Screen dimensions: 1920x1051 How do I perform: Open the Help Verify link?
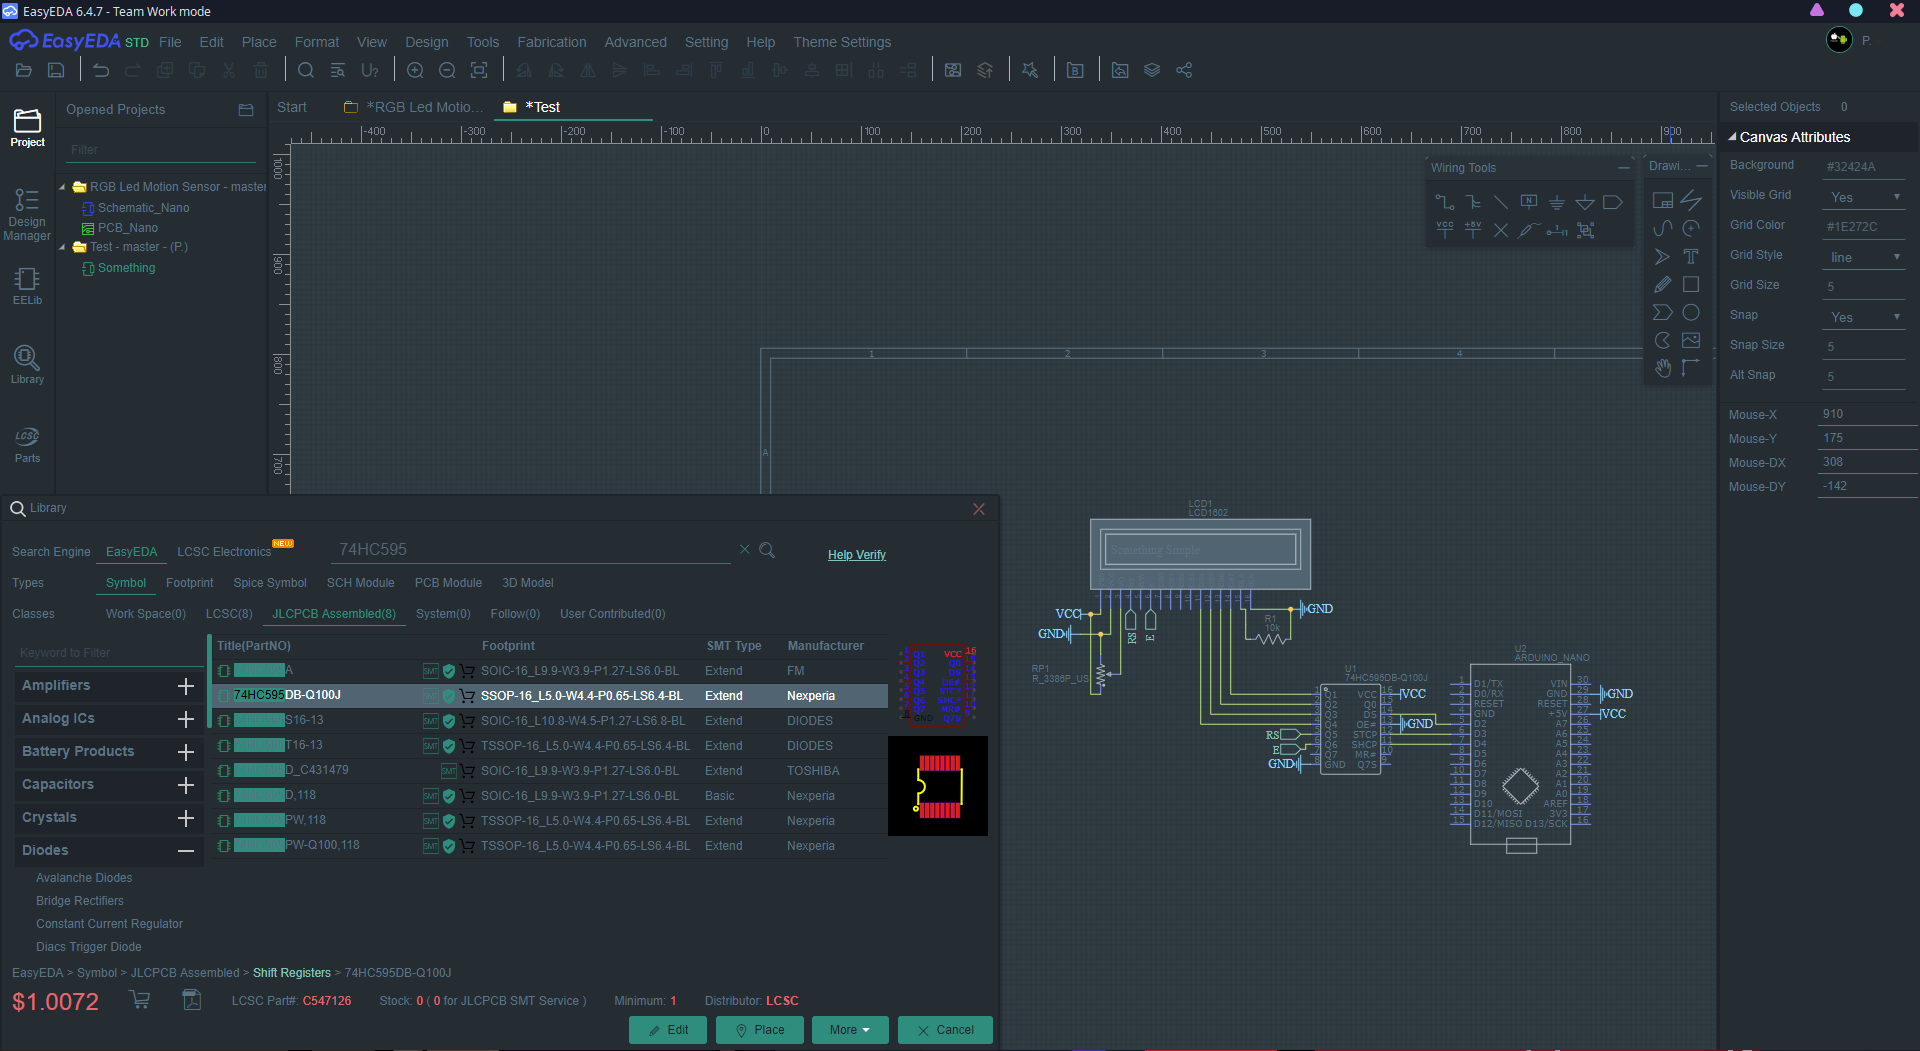click(857, 555)
